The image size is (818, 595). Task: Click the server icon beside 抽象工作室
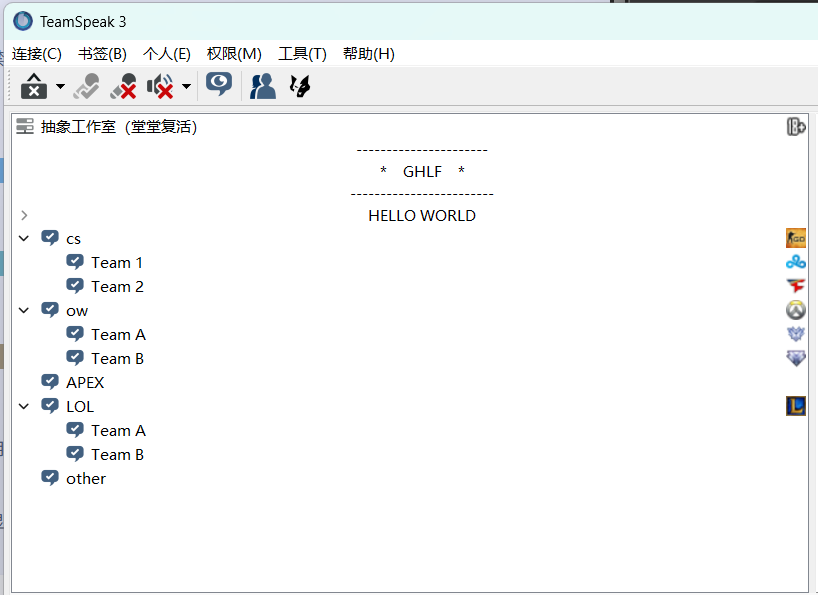coord(25,126)
